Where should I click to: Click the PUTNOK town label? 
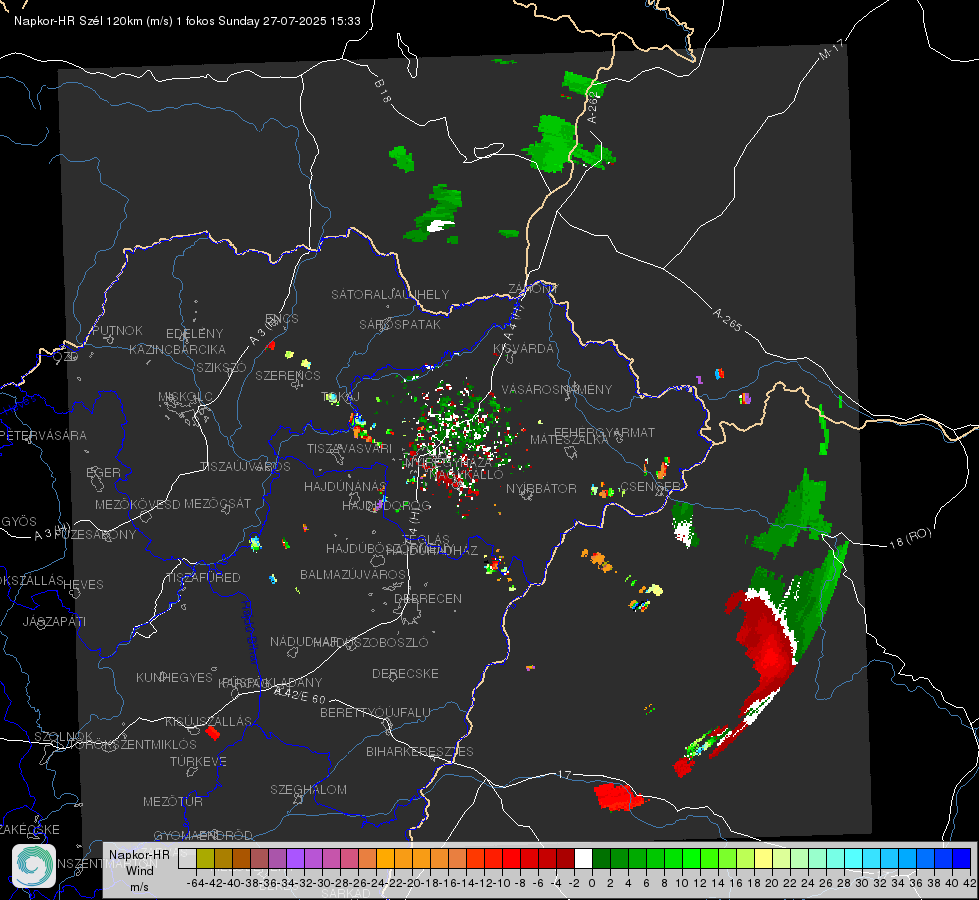pyautogui.click(x=118, y=330)
